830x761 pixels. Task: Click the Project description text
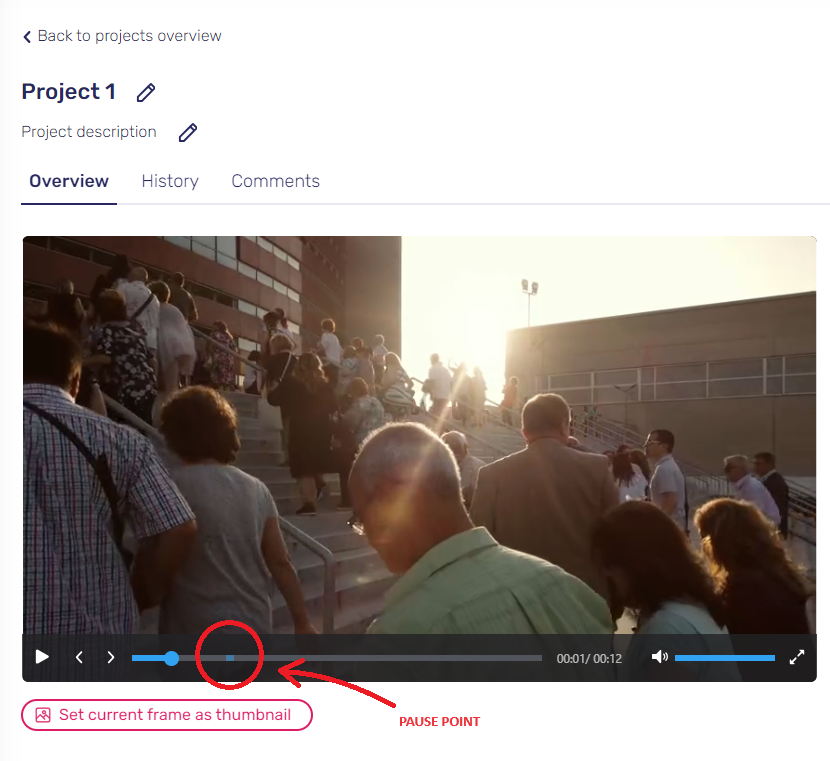pos(89,132)
